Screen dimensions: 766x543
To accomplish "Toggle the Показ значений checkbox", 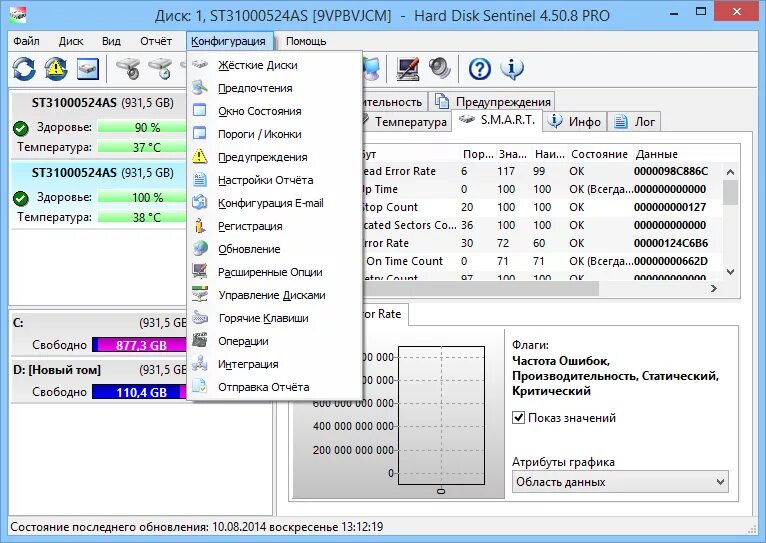I will coord(518,418).
